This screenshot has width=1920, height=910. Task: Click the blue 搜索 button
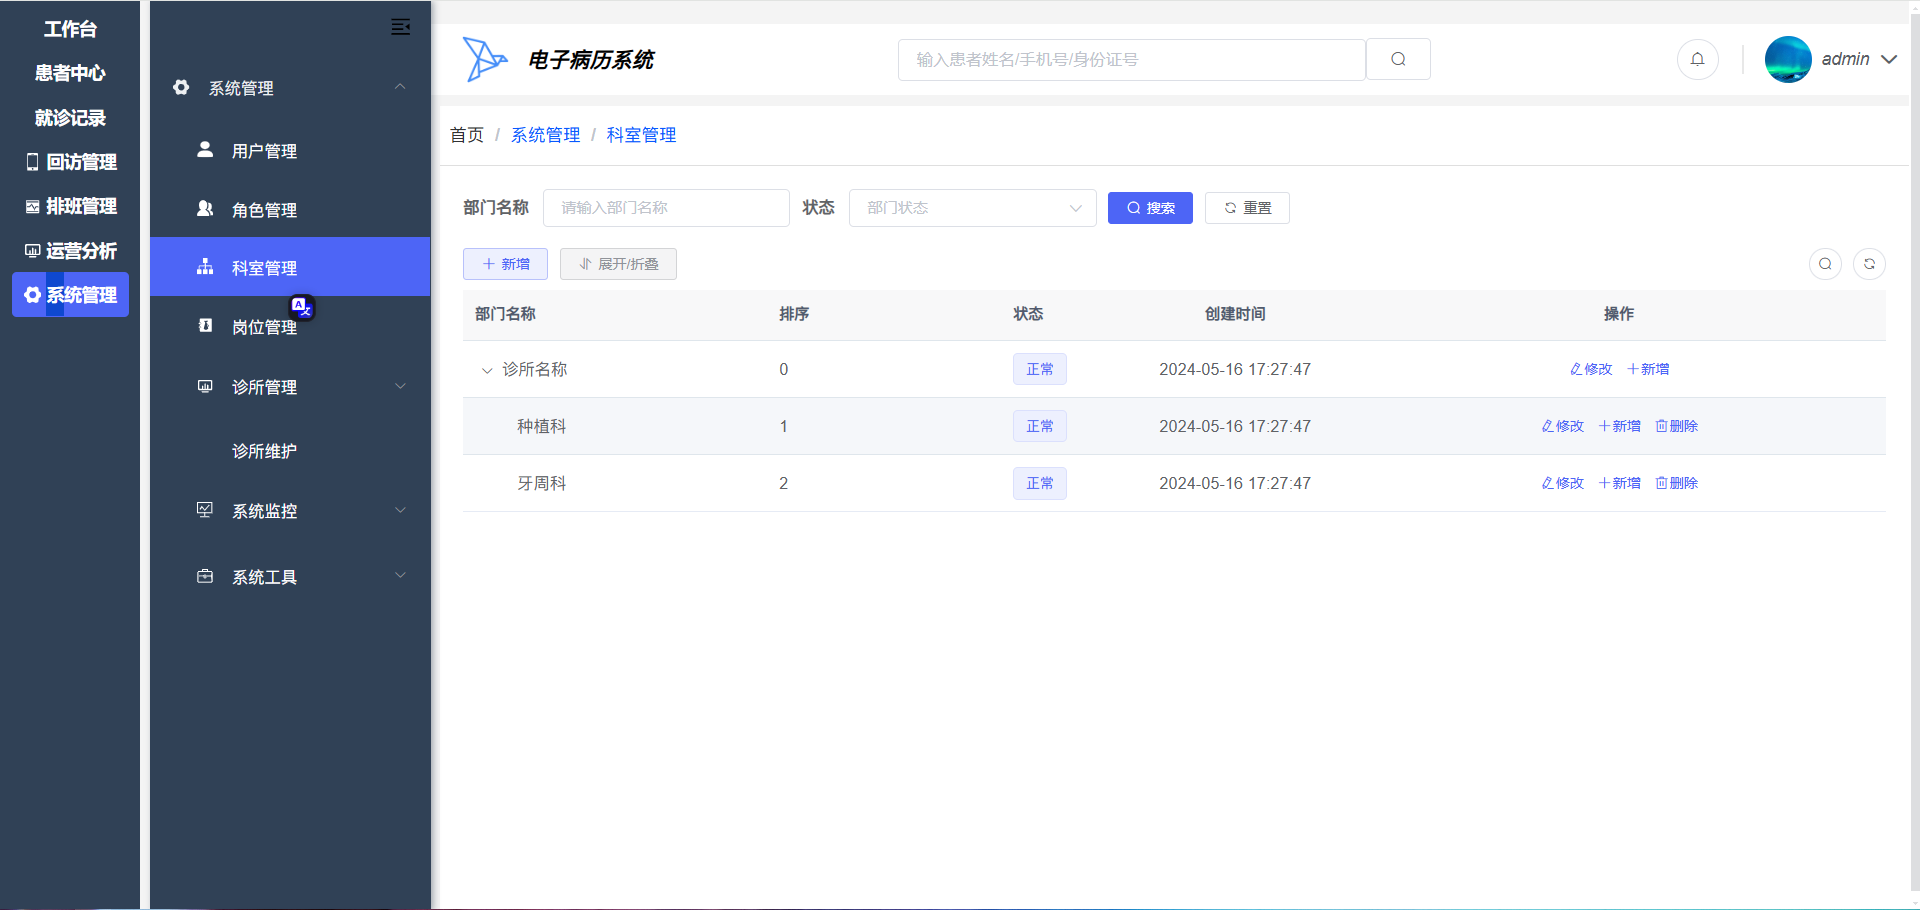coord(1150,208)
